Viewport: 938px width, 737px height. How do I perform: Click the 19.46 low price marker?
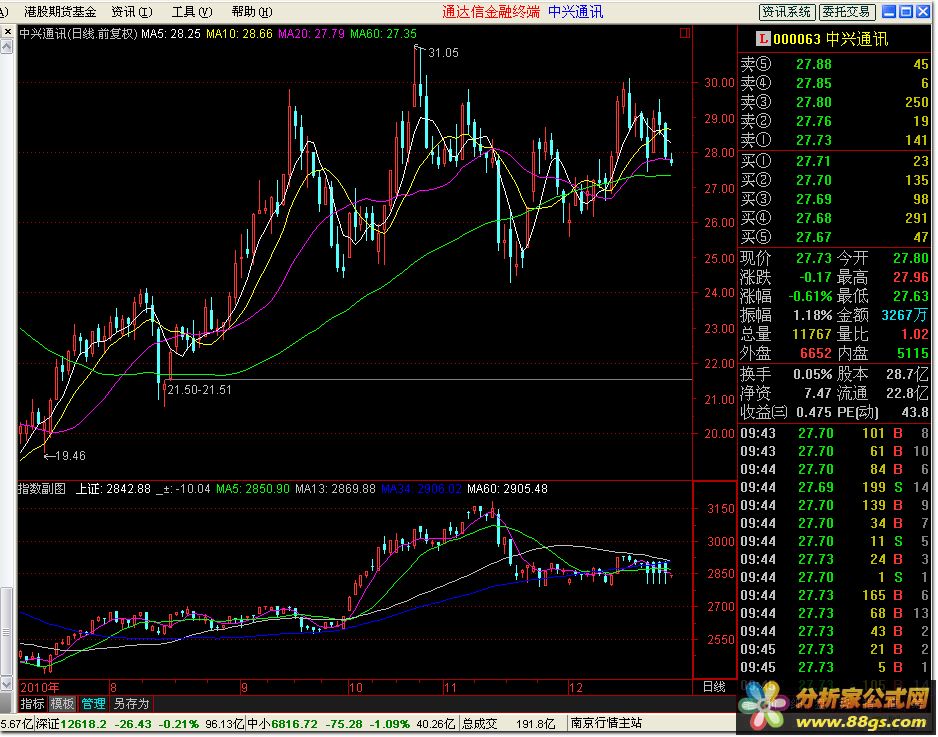point(71,456)
